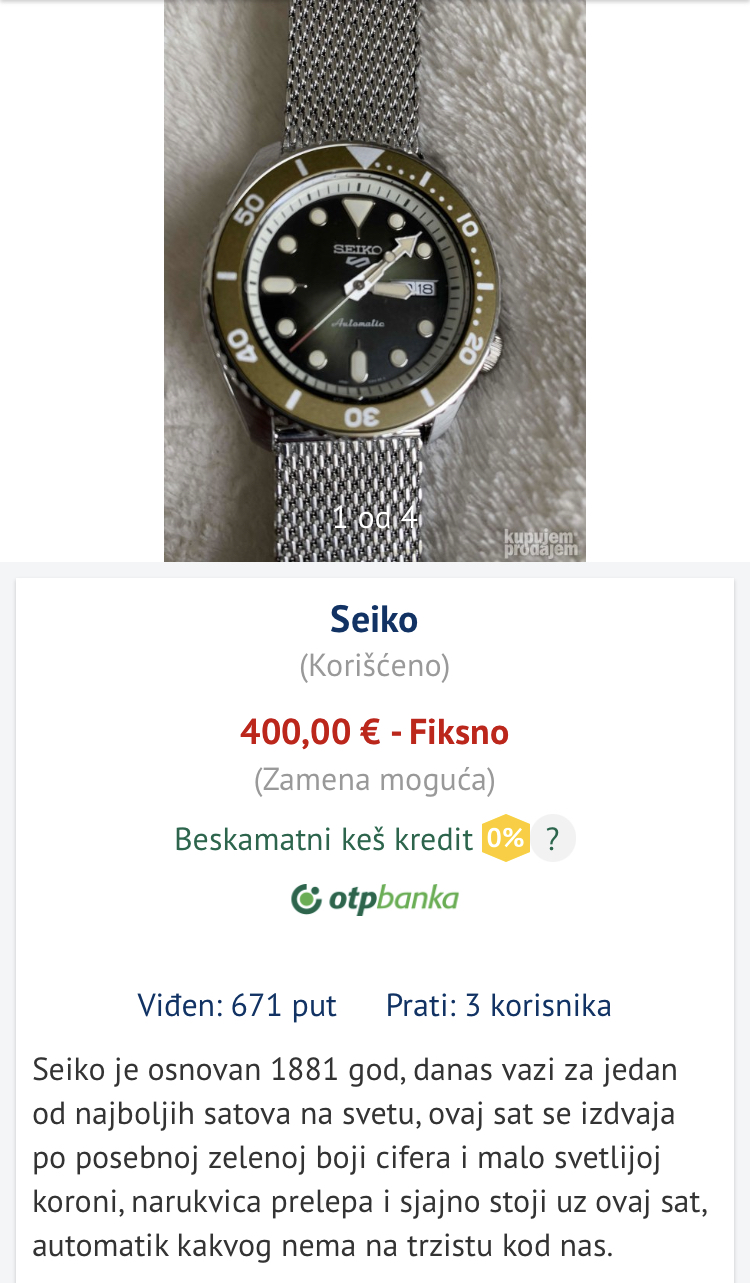The width and height of the screenshot is (750, 1283).
Task: Tap the kupujemprodajem watermark on the photo
Action: 541,543
